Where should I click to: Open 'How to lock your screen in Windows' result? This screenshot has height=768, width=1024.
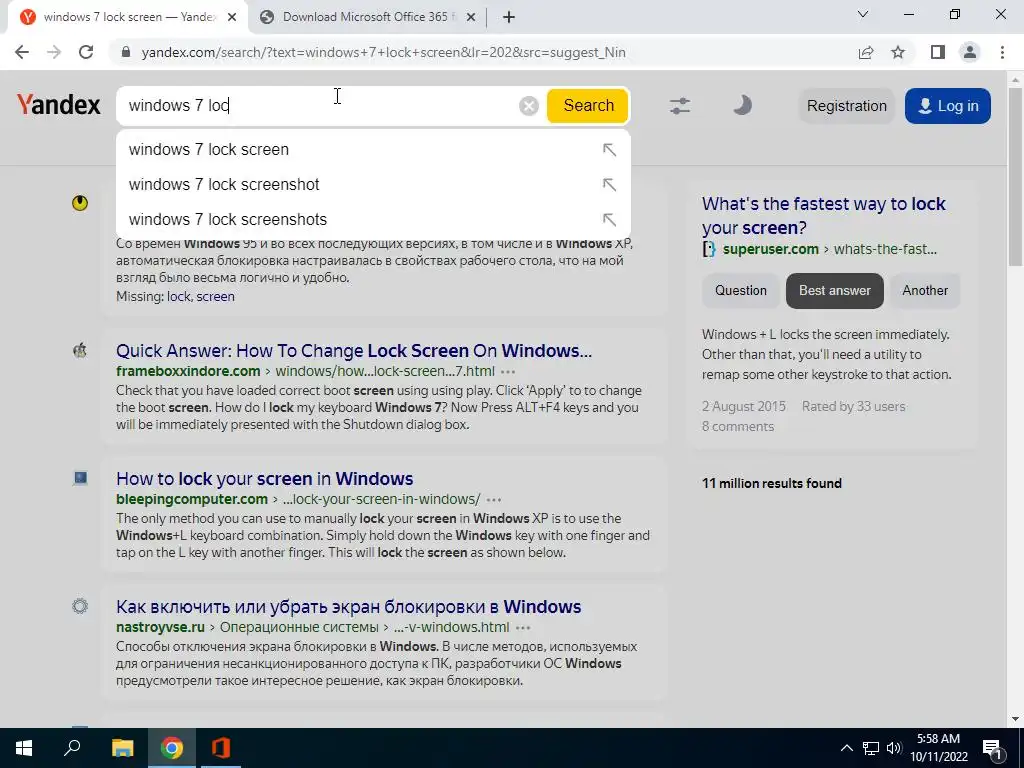coord(264,479)
